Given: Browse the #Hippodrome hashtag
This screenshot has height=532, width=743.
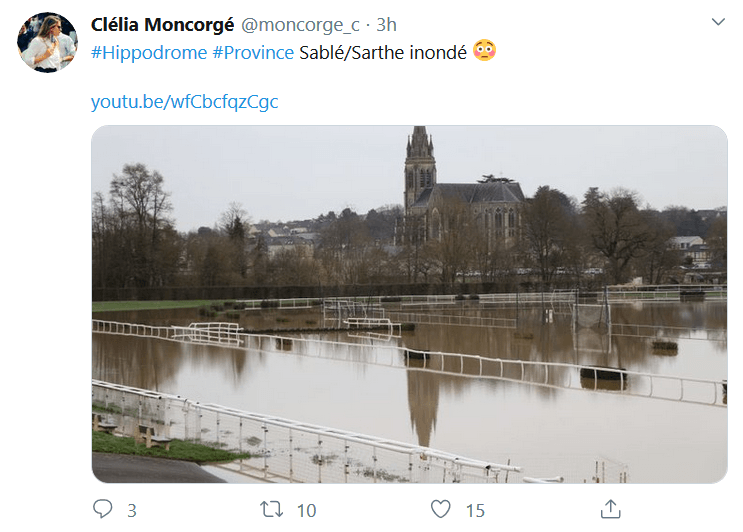Looking at the screenshot, I should pyautogui.click(x=149, y=52).
